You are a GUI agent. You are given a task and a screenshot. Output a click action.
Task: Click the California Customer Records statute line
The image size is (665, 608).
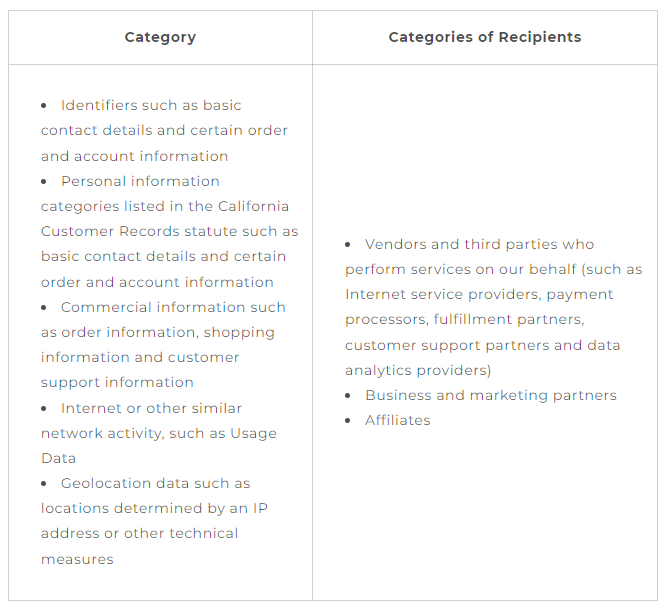tap(170, 231)
